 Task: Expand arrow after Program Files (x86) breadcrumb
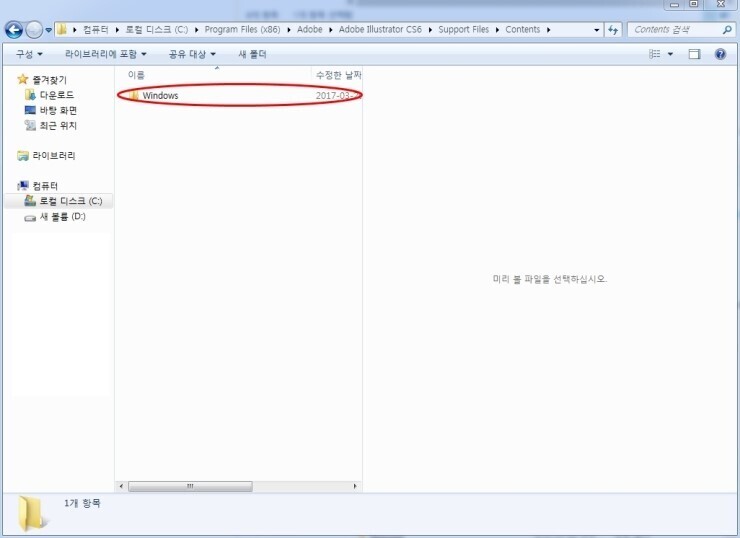click(x=289, y=30)
